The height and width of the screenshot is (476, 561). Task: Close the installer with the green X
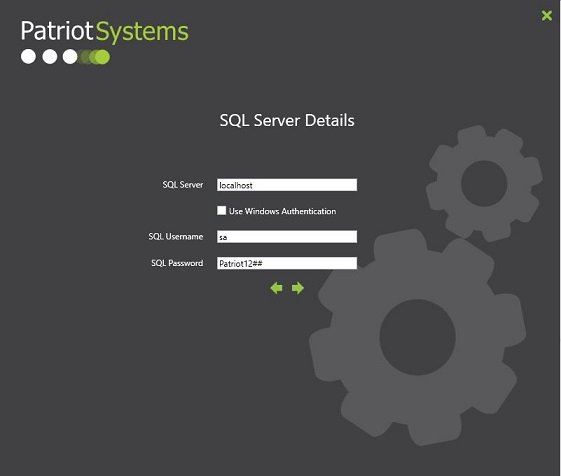547,15
